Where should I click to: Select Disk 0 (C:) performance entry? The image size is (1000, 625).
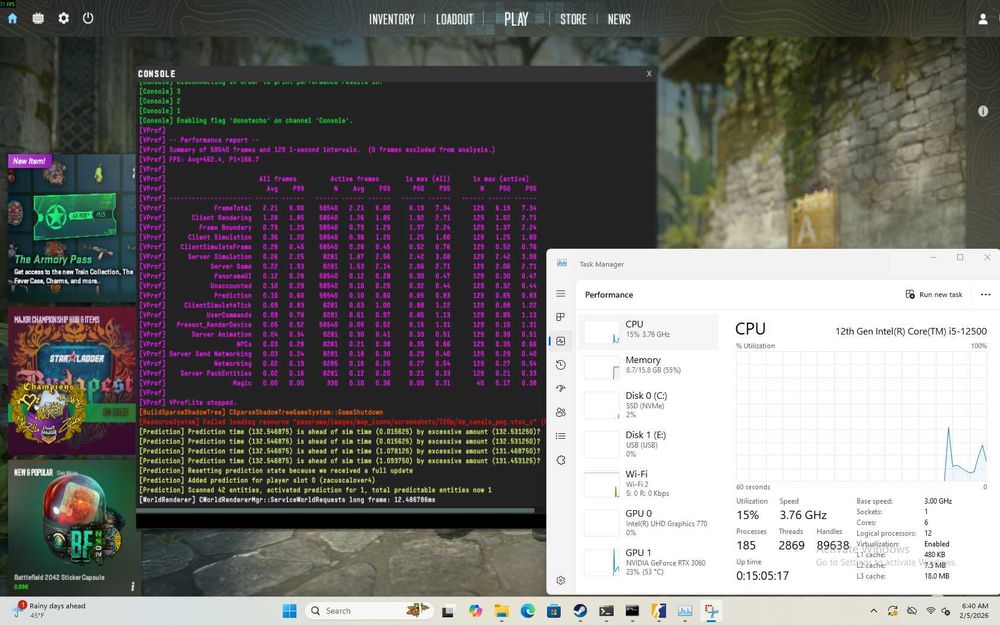648,405
